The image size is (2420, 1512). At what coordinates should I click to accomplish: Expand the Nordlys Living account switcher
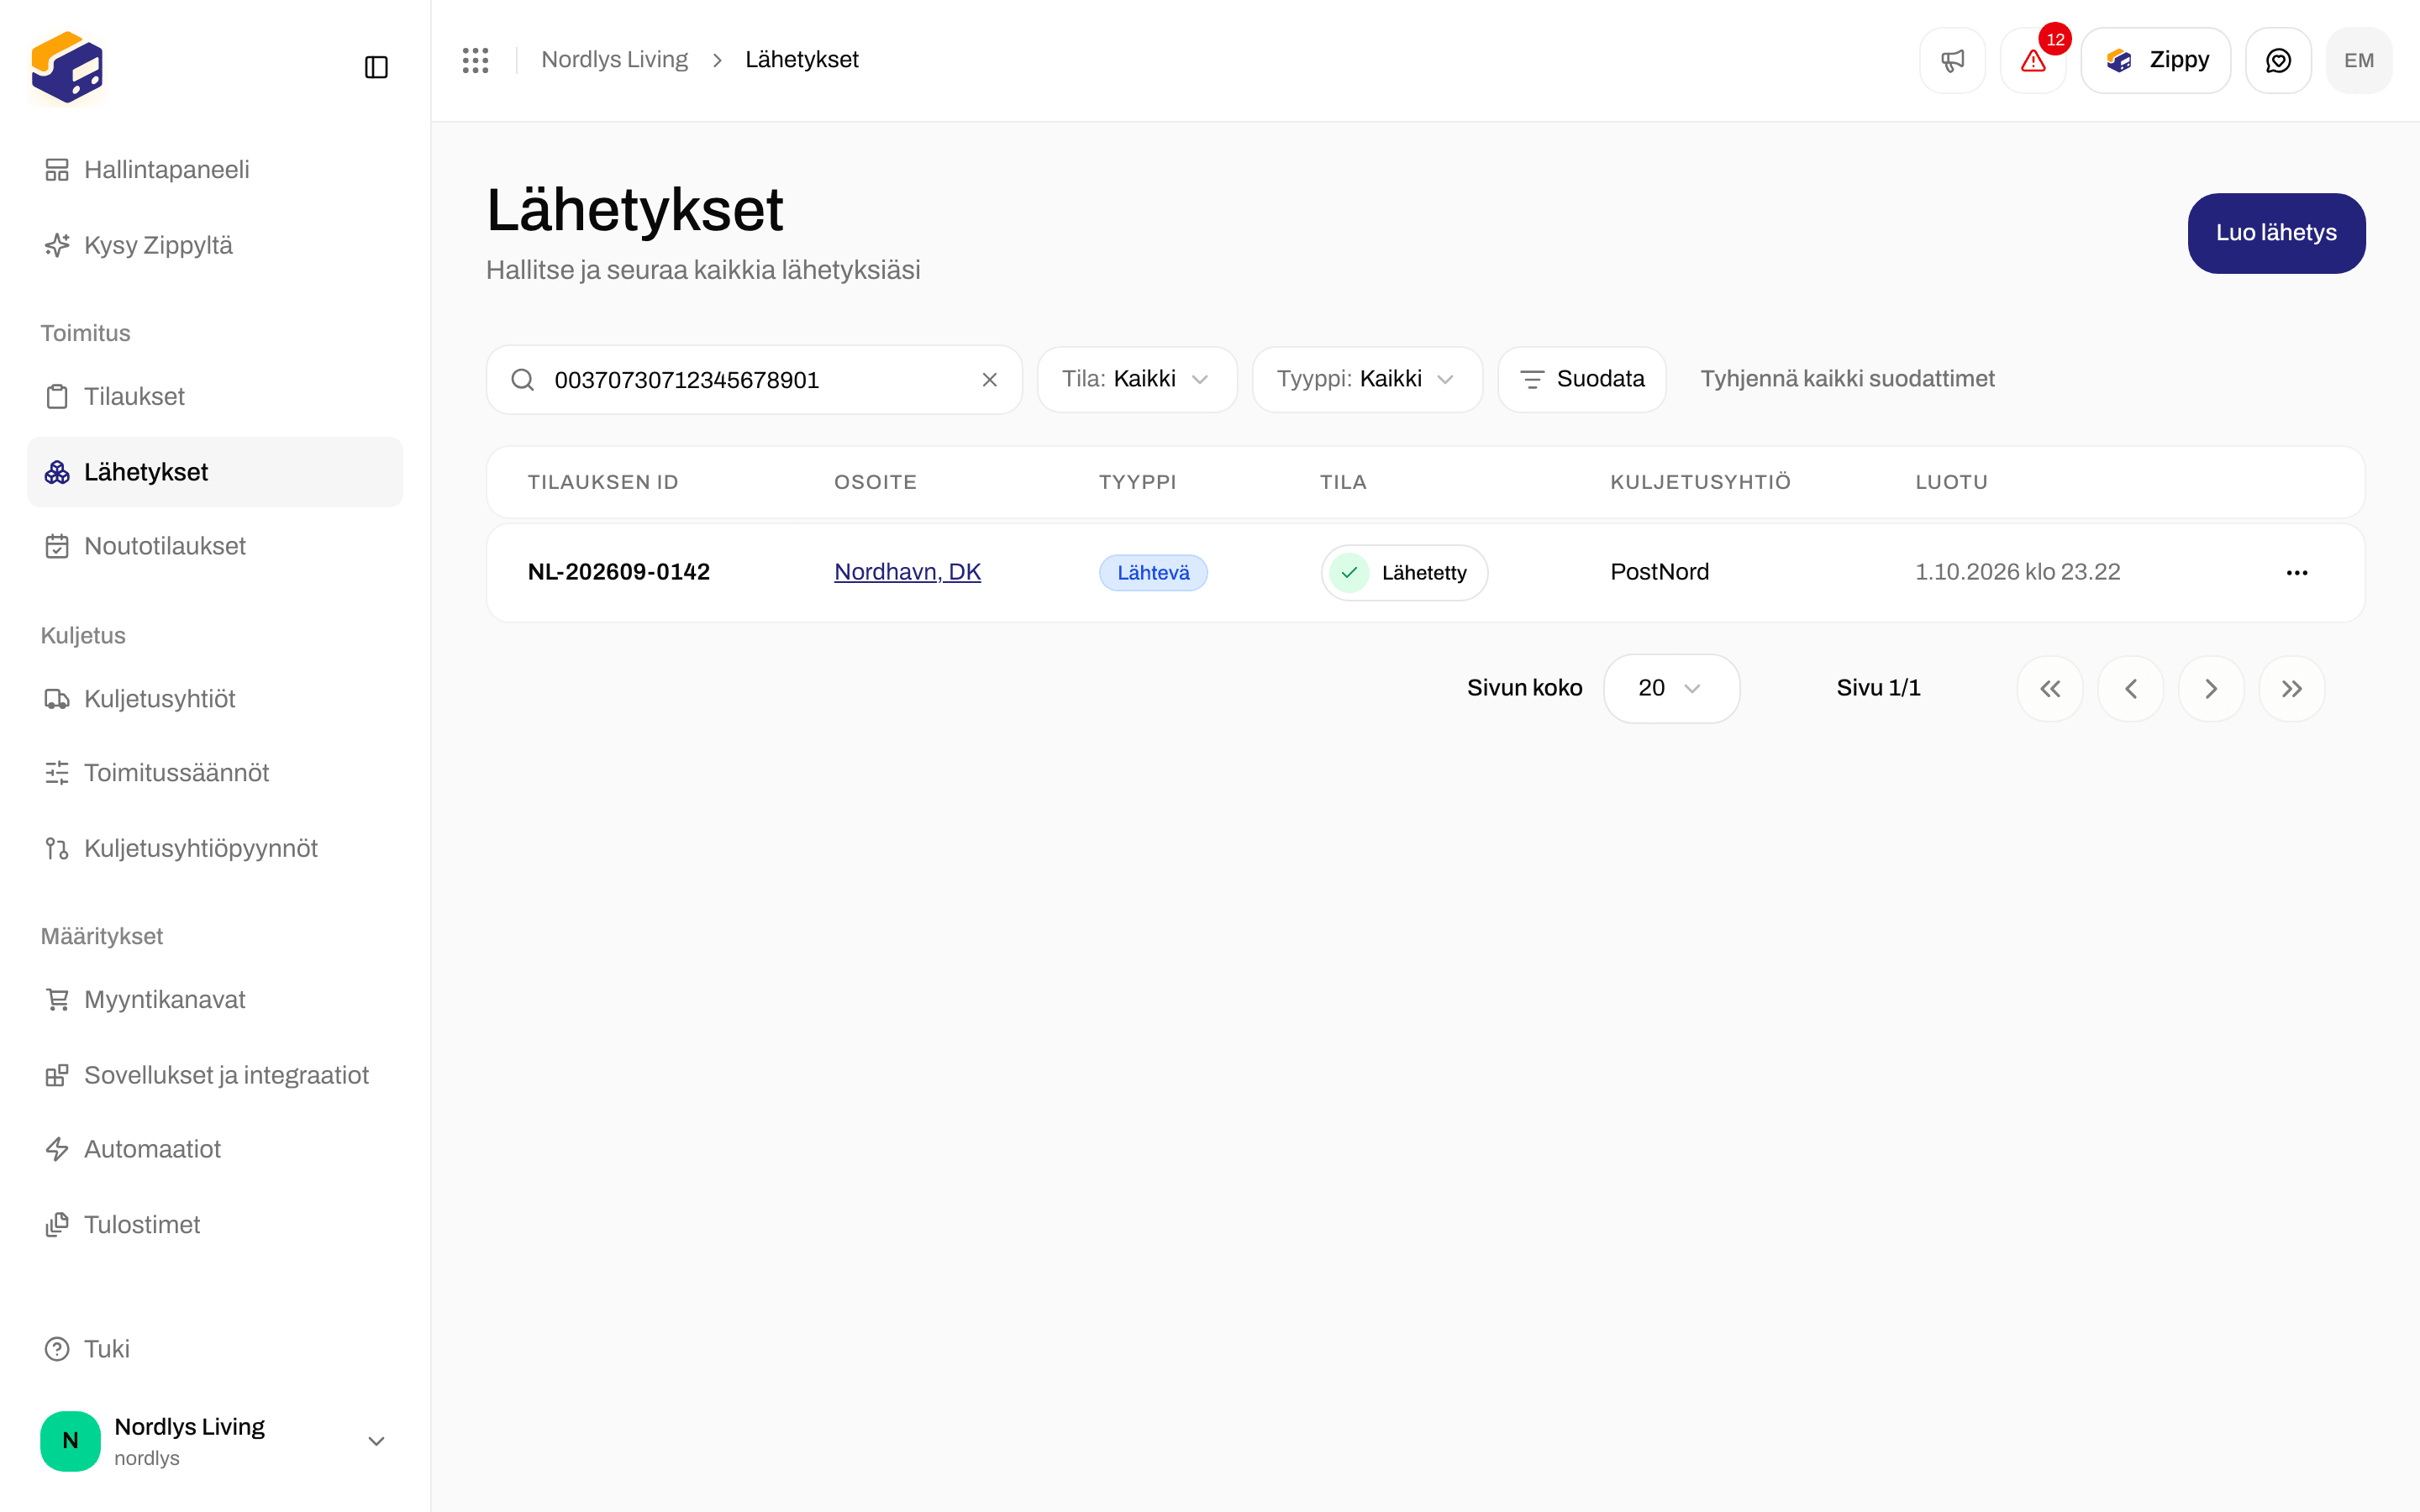pos(214,1441)
